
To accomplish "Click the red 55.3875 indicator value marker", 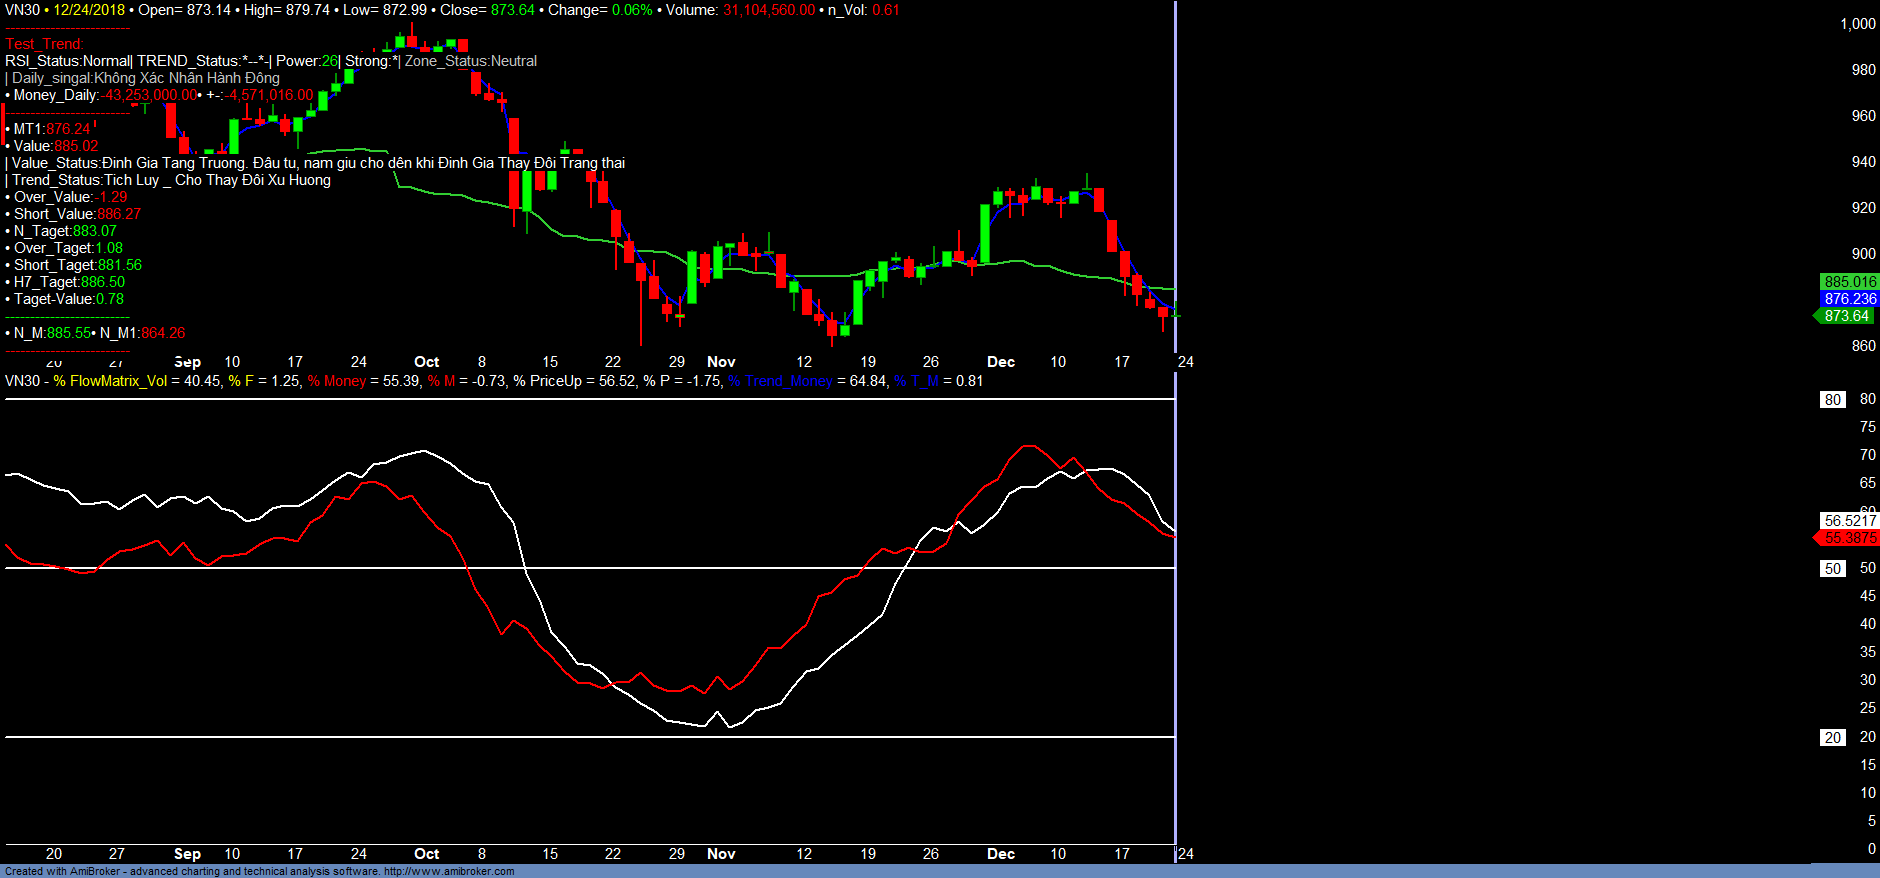I will [x=1849, y=538].
